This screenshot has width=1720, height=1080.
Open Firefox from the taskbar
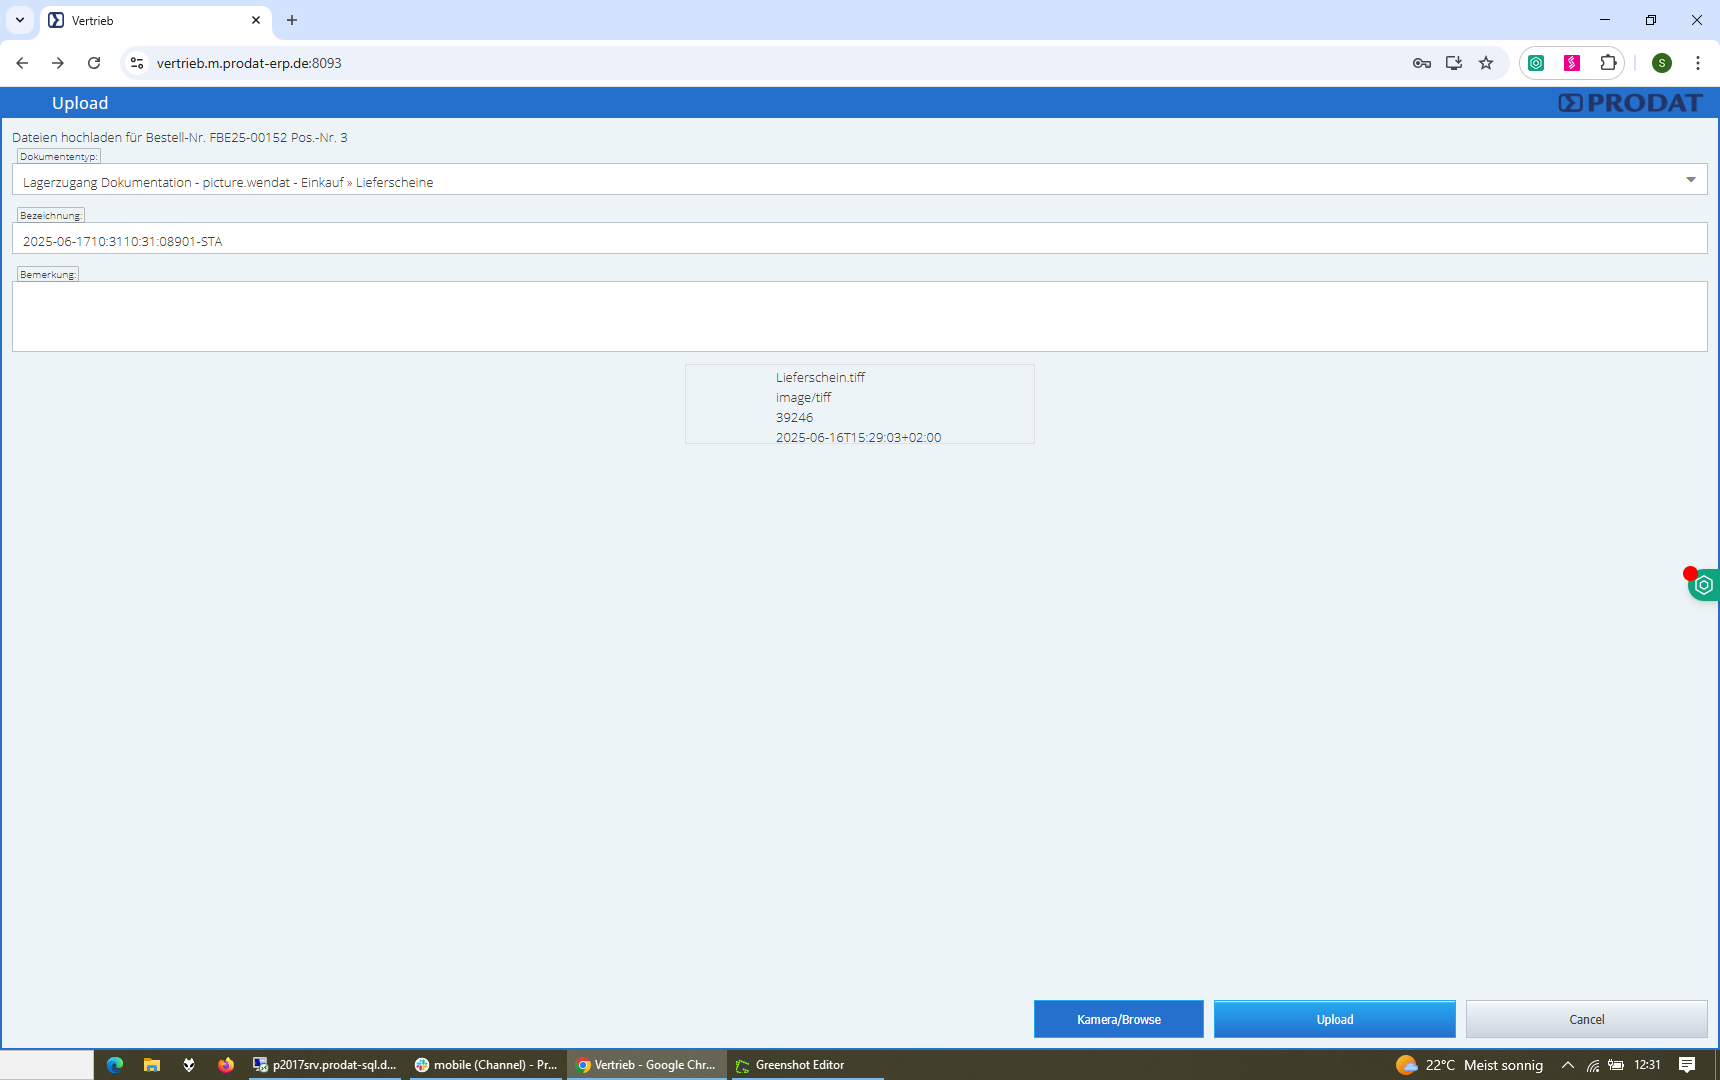pyautogui.click(x=226, y=1065)
